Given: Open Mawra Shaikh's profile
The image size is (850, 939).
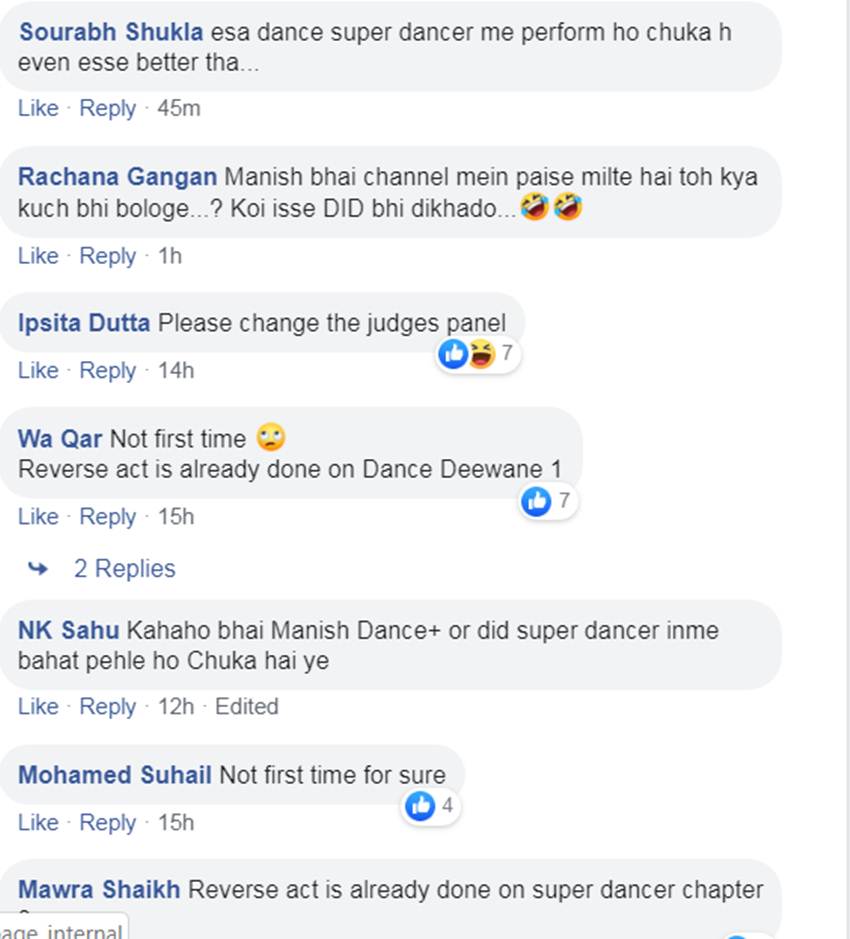Looking at the screenshot, I should 99,889.
